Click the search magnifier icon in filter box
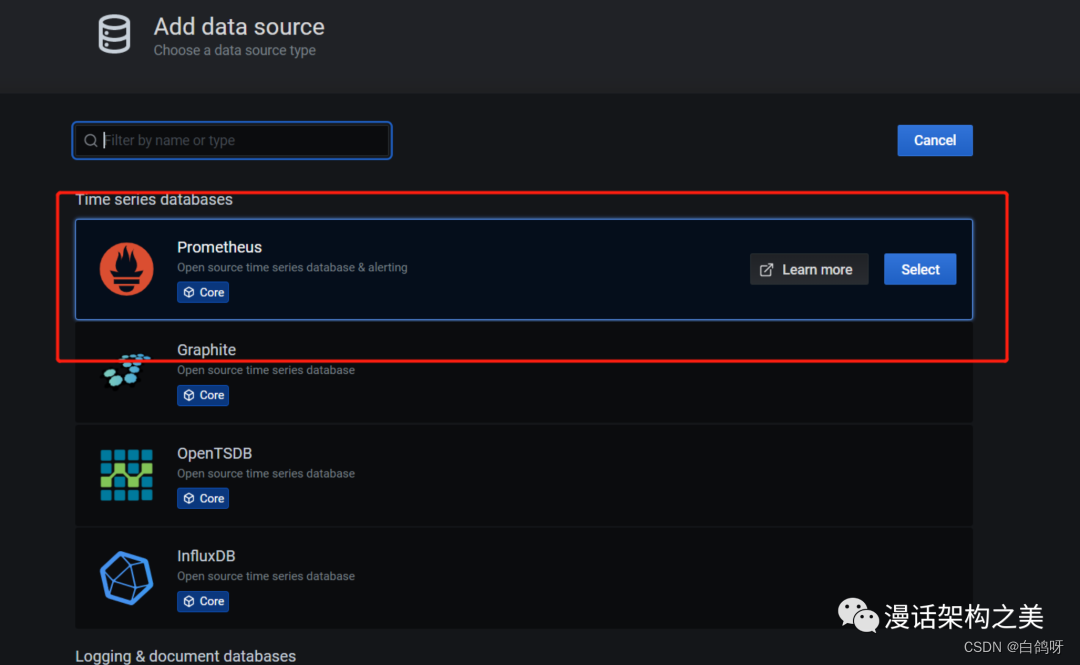Screen dimensions: 1080x665 [x=90, y=141]
